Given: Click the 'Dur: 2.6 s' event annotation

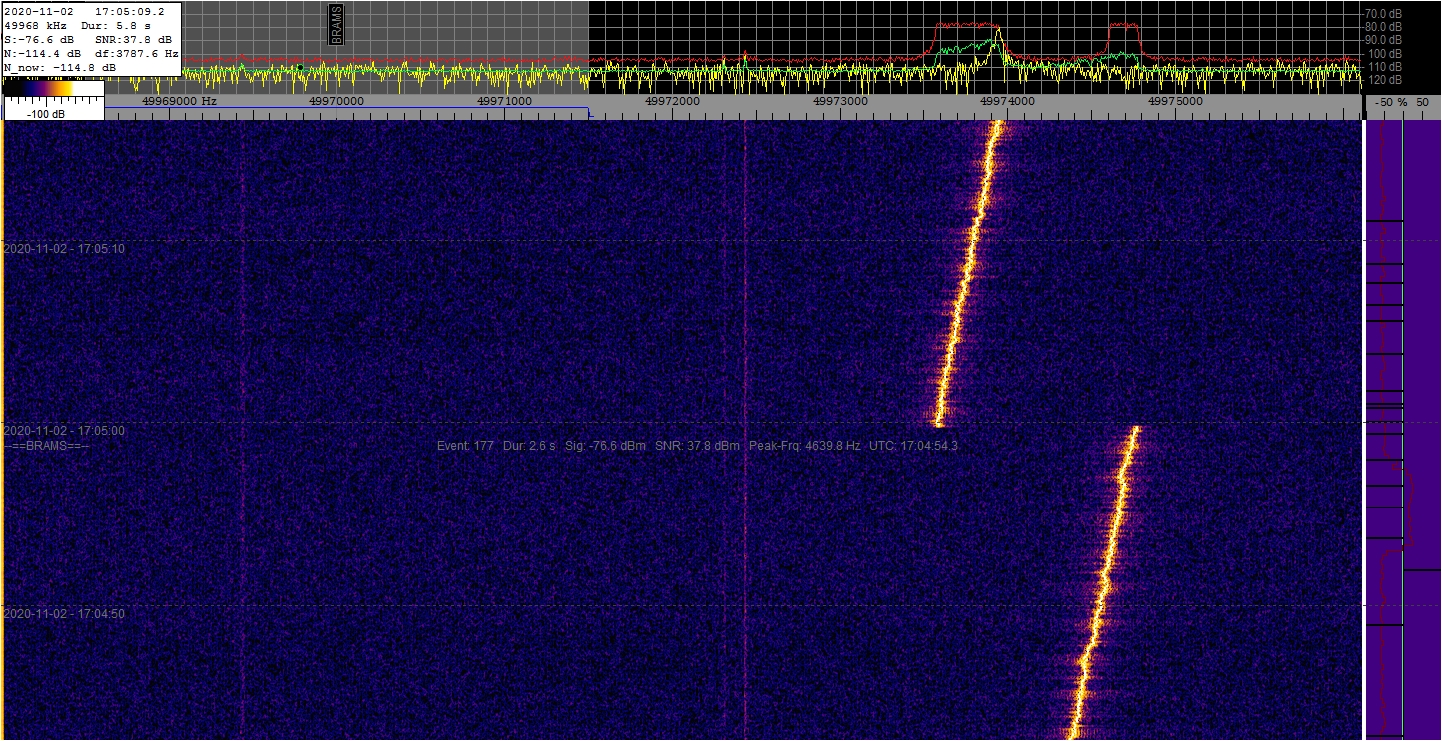Looking at the screenshot, I should click(x=529, y=445).
